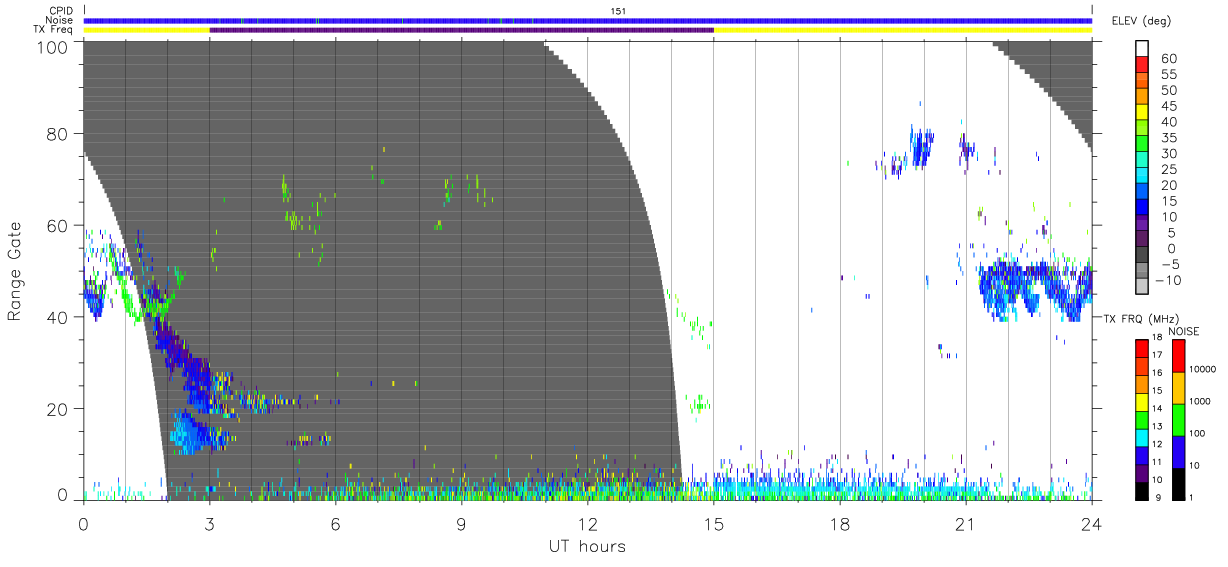This screenshot has width=1228, height=567.
Task: Click the TX Freq row label
Action: pos(53,30)
